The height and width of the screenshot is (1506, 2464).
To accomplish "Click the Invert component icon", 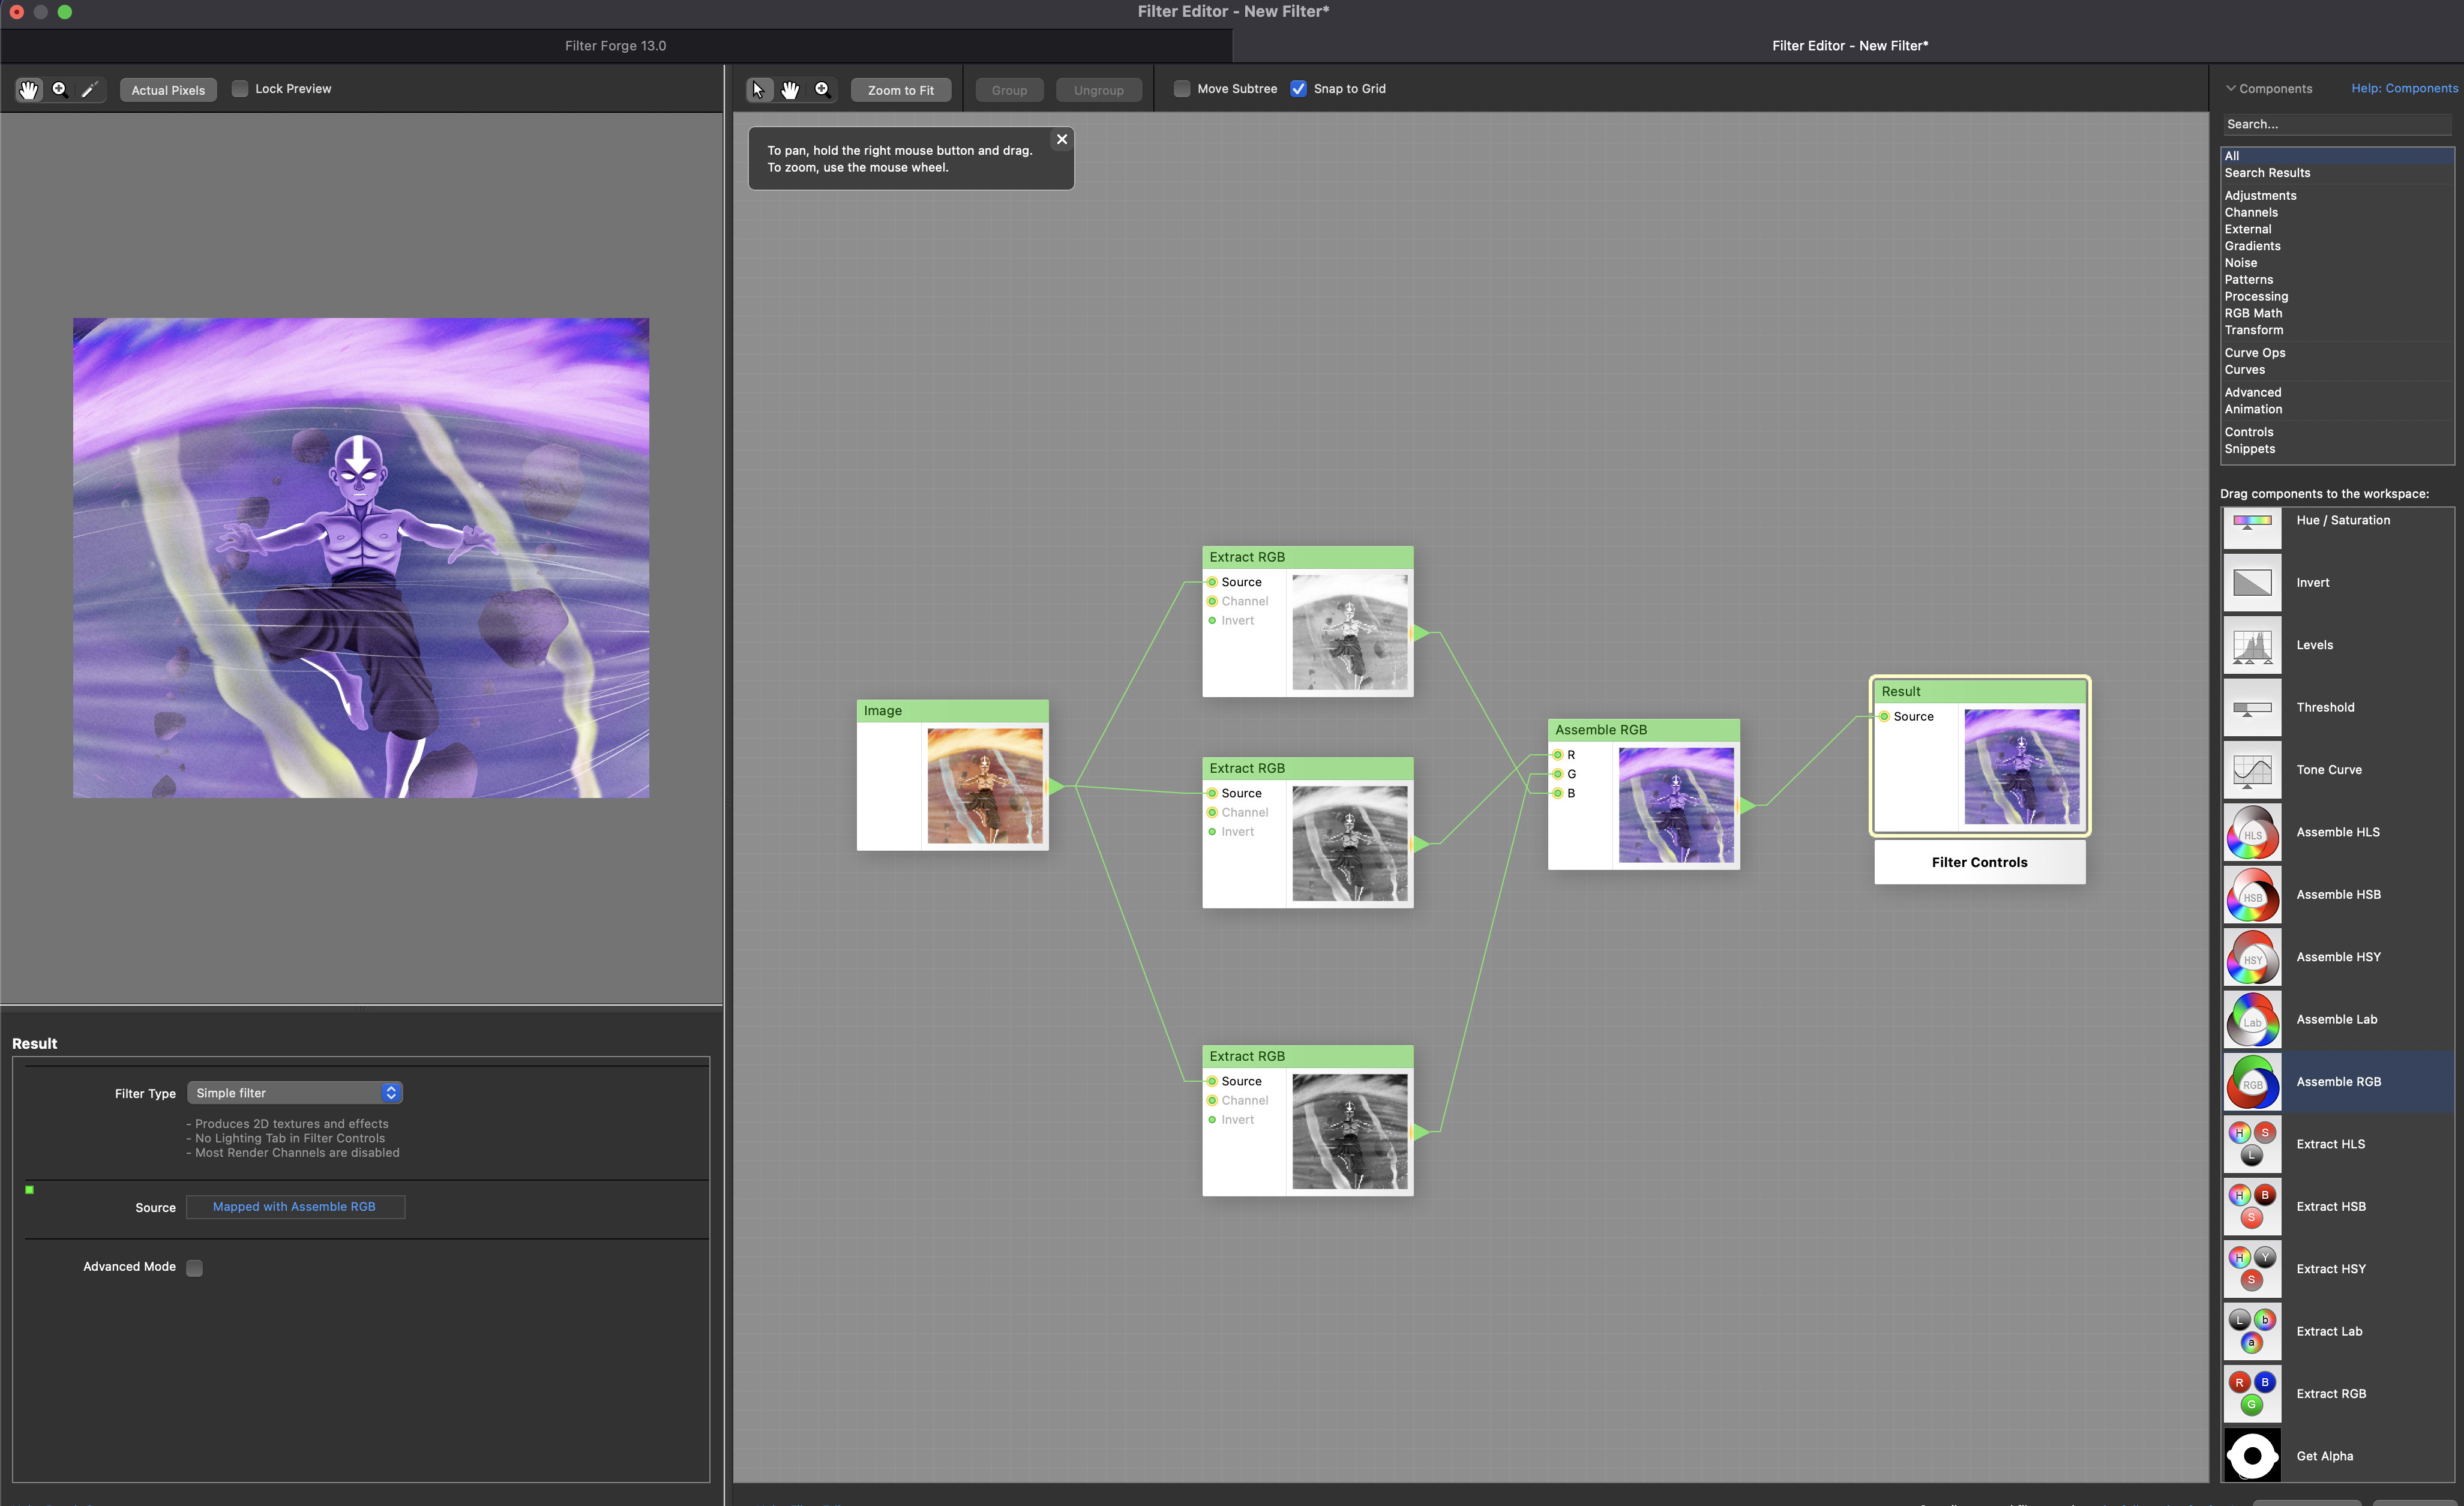I will click(x=2252, y=583).
